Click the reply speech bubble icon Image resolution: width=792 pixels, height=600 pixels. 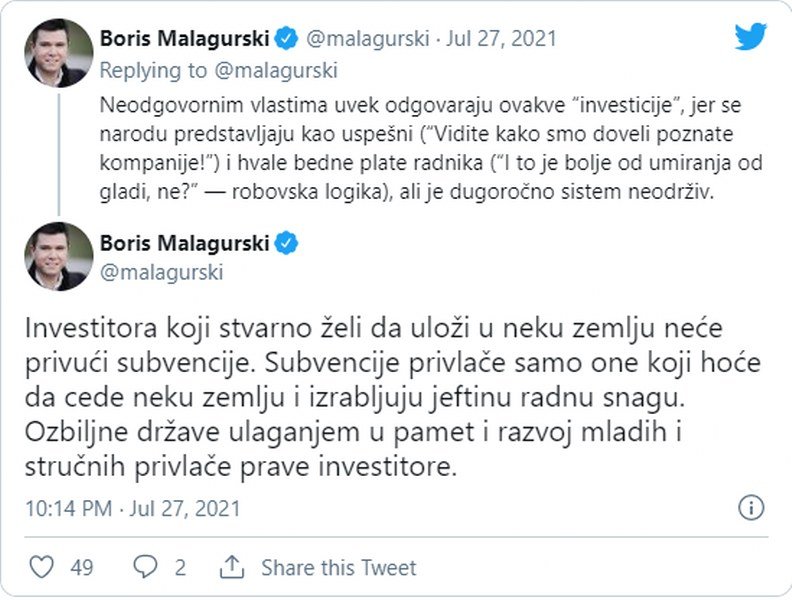pos(146,567)
